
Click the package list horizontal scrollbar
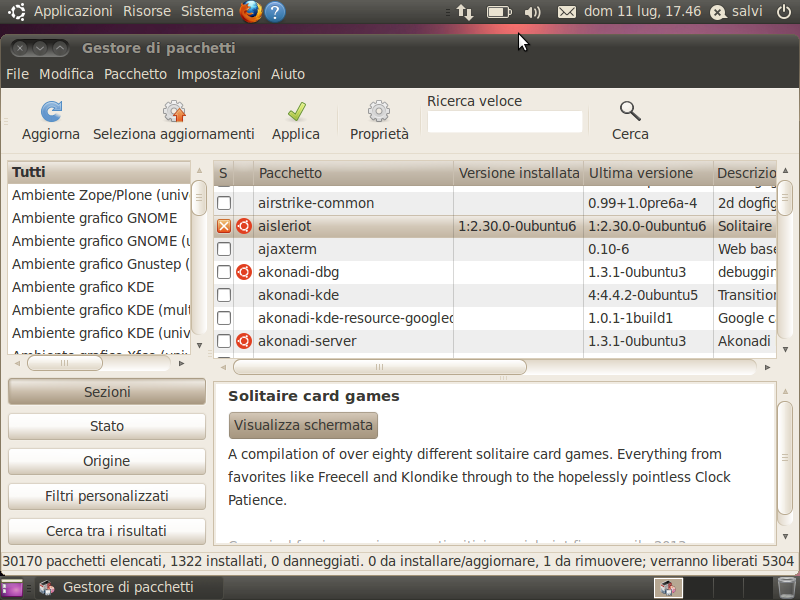[380, 367]
